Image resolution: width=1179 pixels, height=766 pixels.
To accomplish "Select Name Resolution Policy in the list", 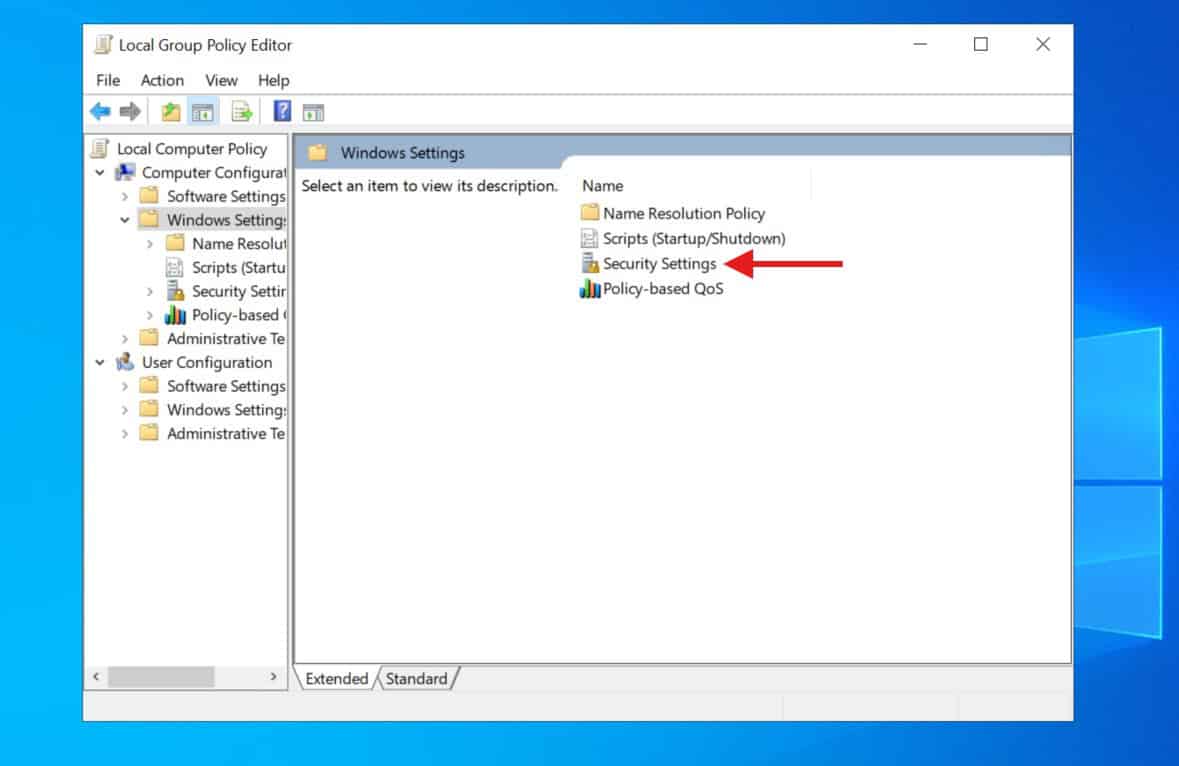I will pos(683,213).
